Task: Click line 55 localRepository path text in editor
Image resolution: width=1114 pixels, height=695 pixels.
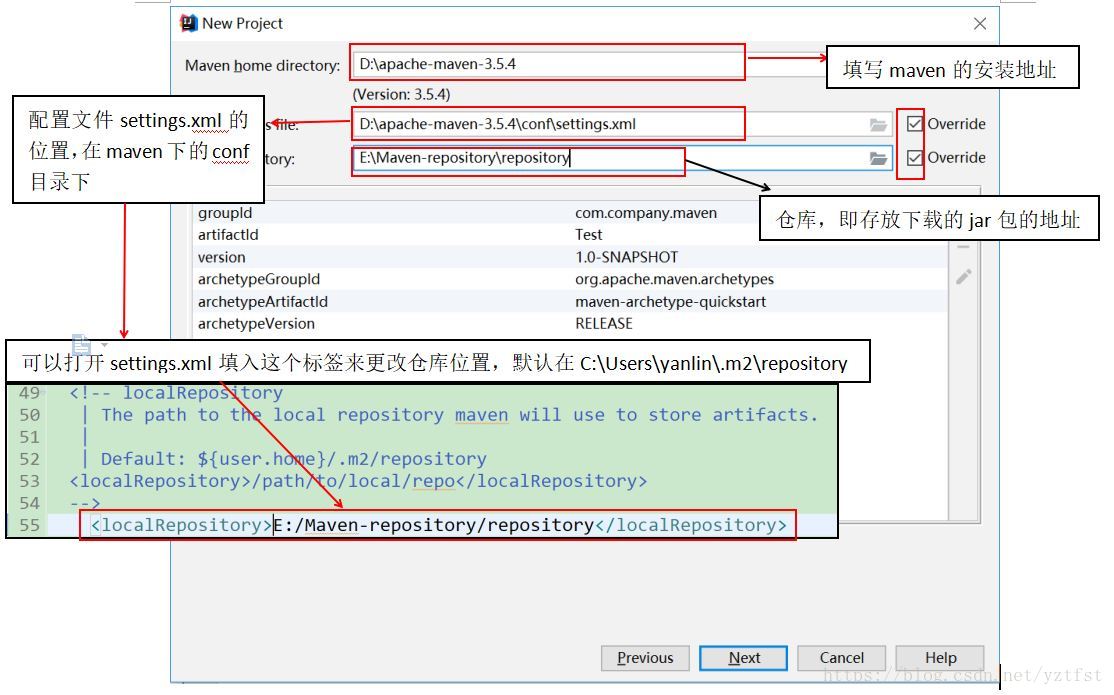Action: point(435,525)
